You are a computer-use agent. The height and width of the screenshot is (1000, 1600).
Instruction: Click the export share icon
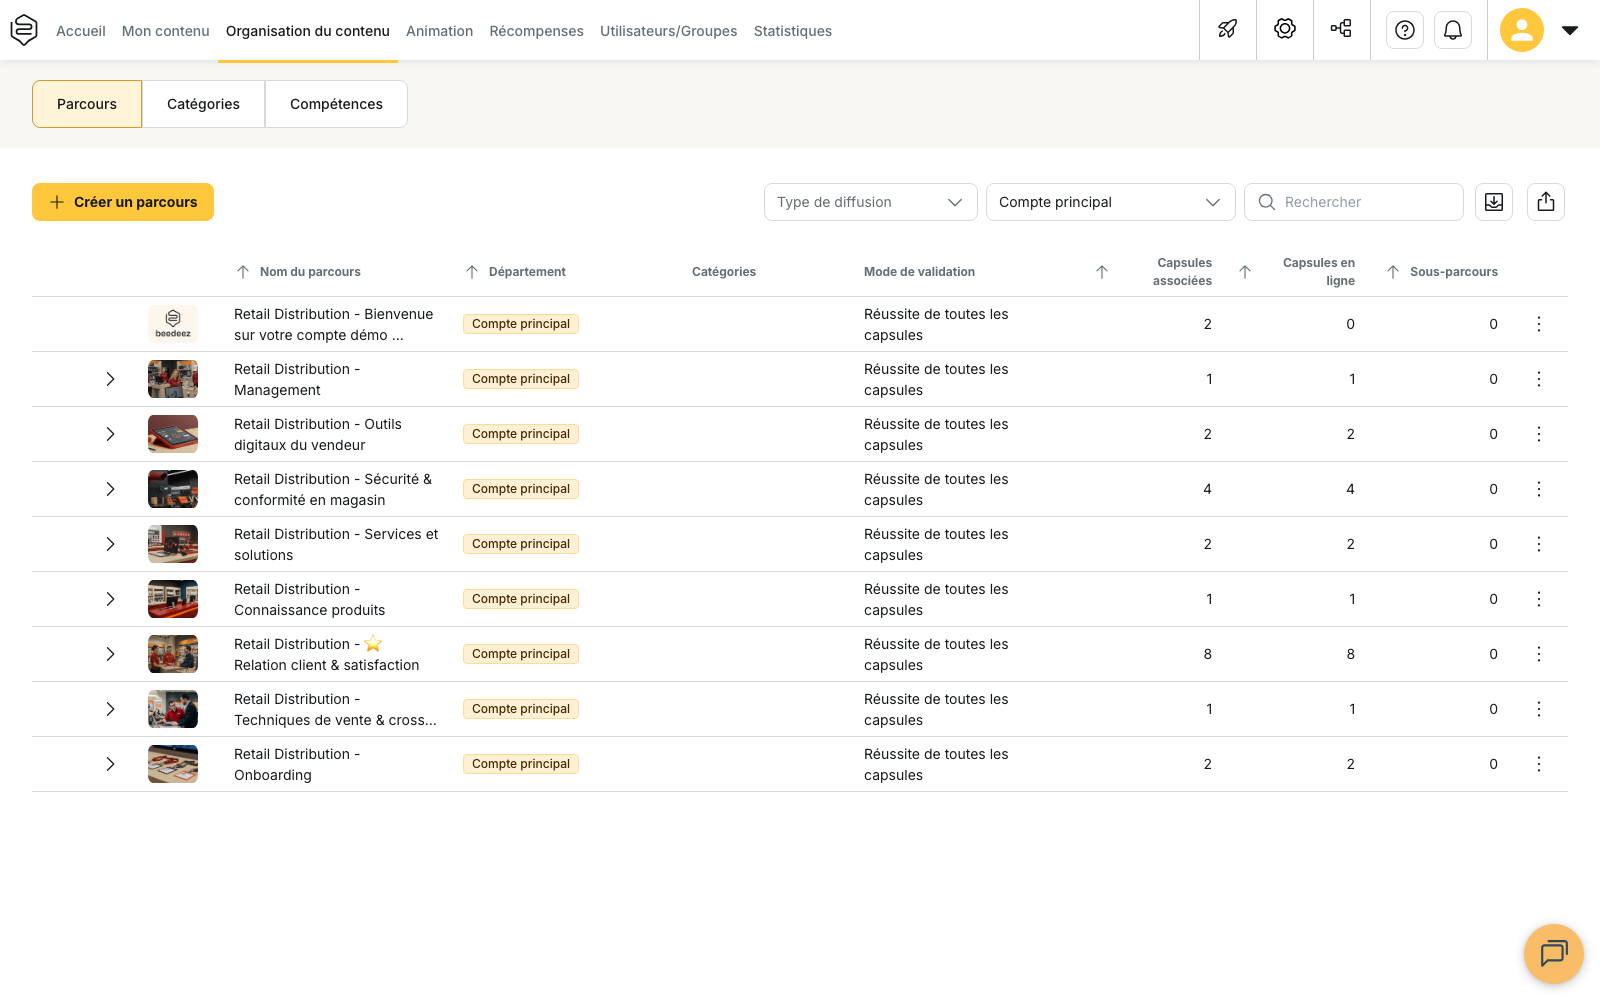click(x=1546, y=202)
